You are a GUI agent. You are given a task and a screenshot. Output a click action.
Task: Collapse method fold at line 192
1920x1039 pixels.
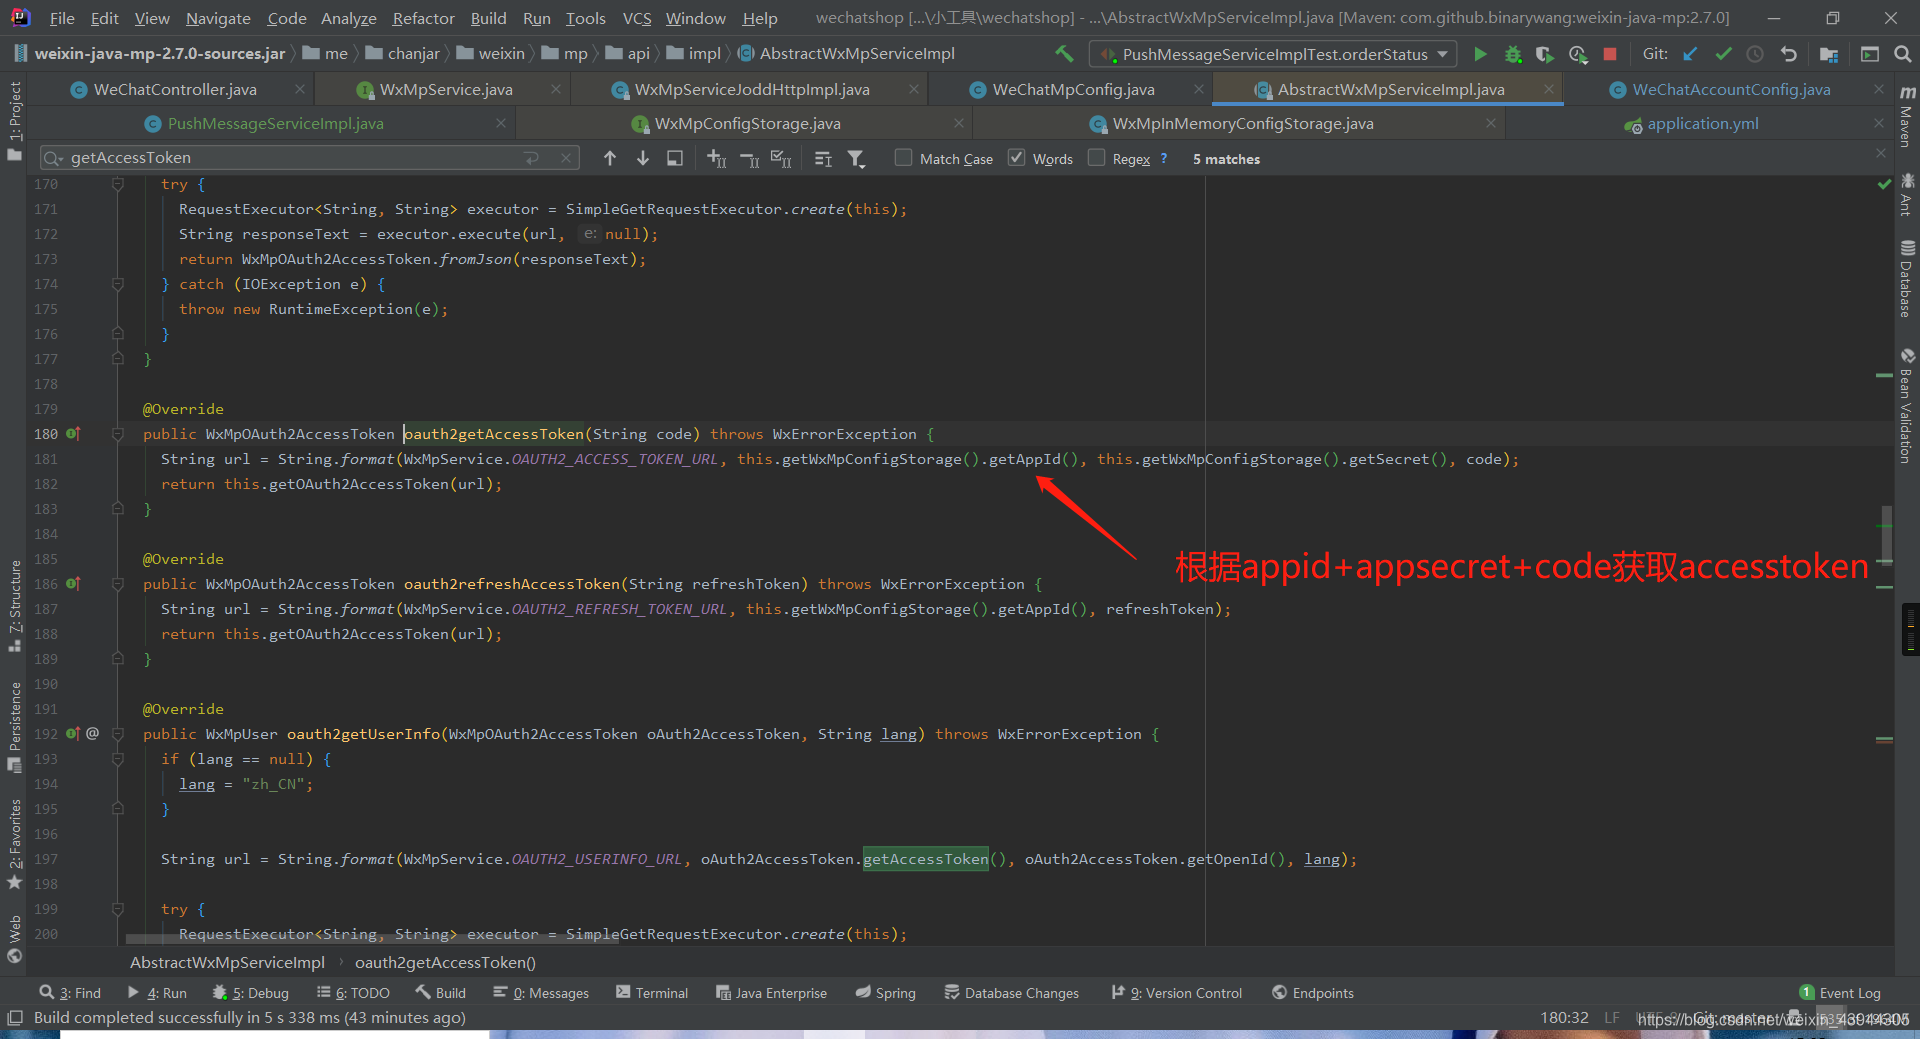(x=118, y=734)
